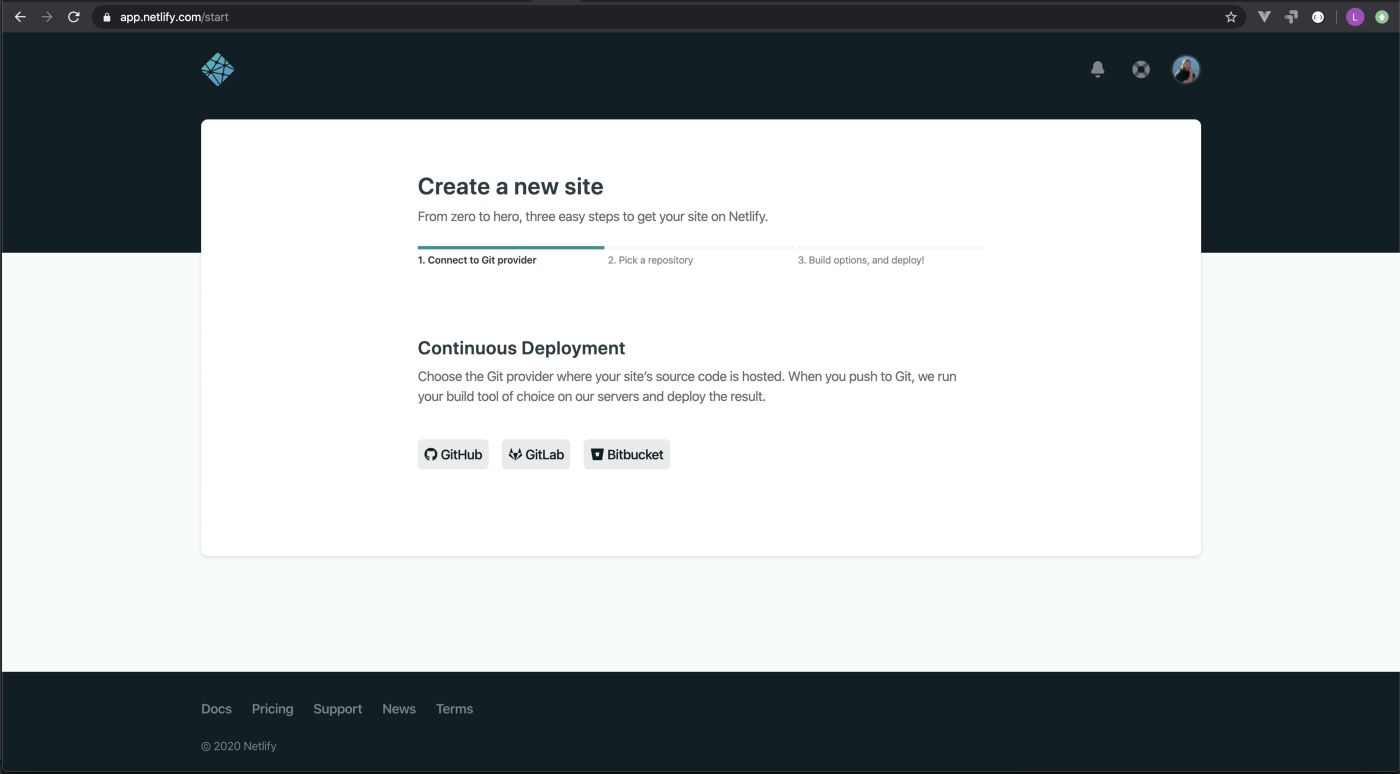Click the purple L browser profile icon
1400x774 pixels.
[1355, 17]
